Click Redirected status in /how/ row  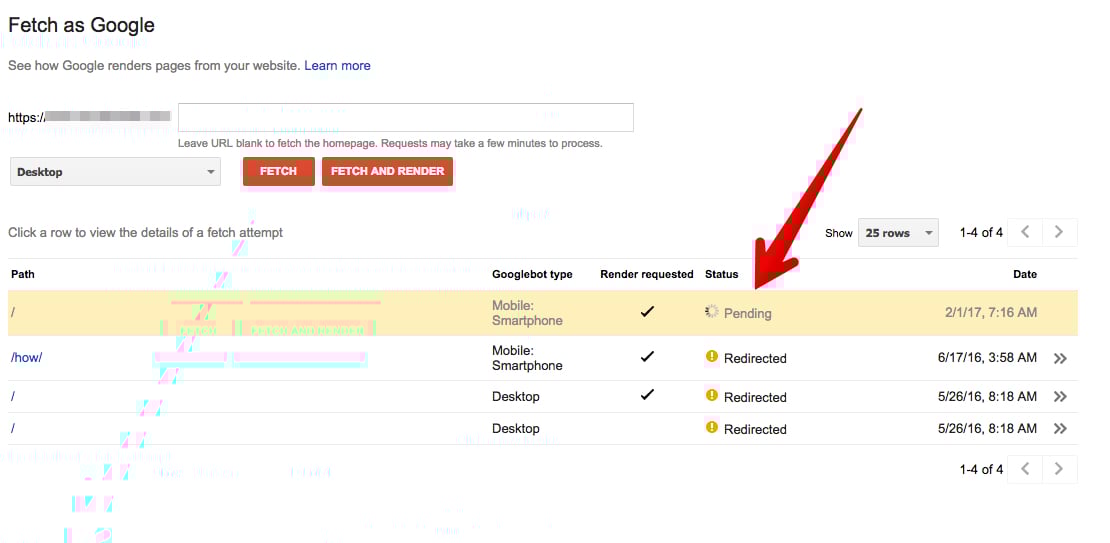(x=755, y=358)
